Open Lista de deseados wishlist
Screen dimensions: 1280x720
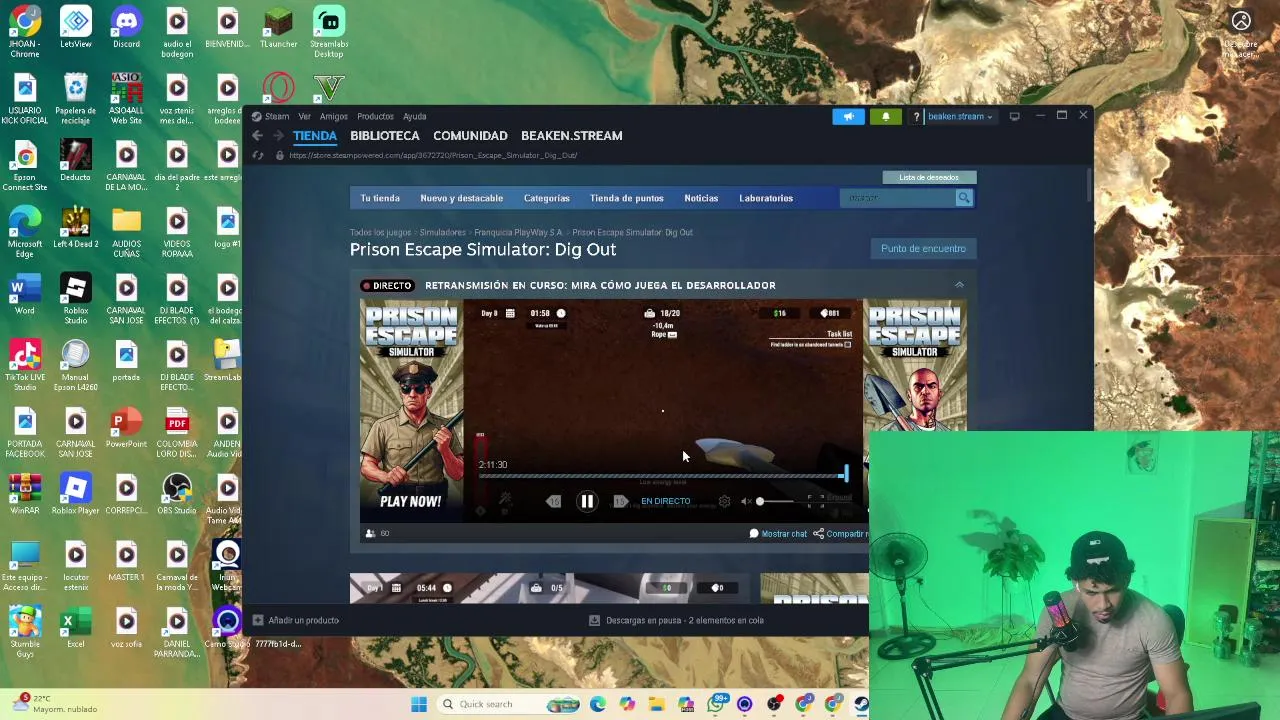pyautogui.click(x=929, y=177)
